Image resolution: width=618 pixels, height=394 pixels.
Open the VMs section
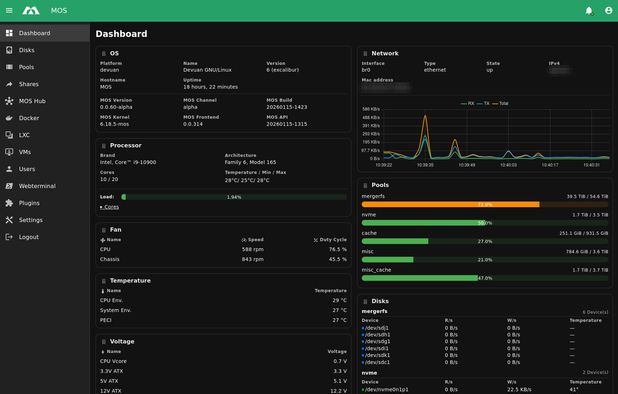(x=45, y=152)
